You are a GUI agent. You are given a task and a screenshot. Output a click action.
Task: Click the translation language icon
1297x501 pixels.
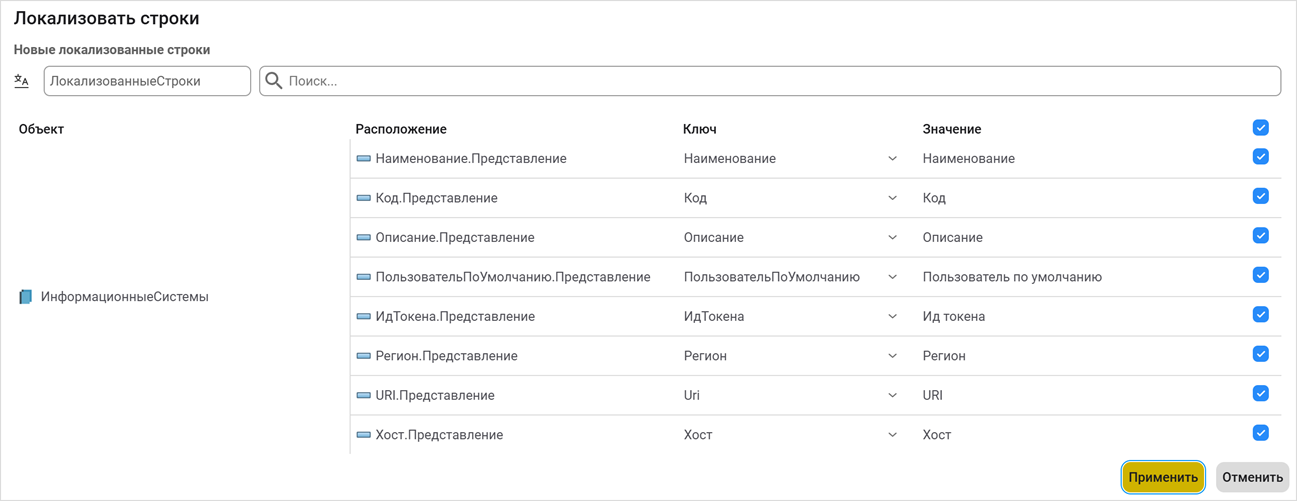22,81
